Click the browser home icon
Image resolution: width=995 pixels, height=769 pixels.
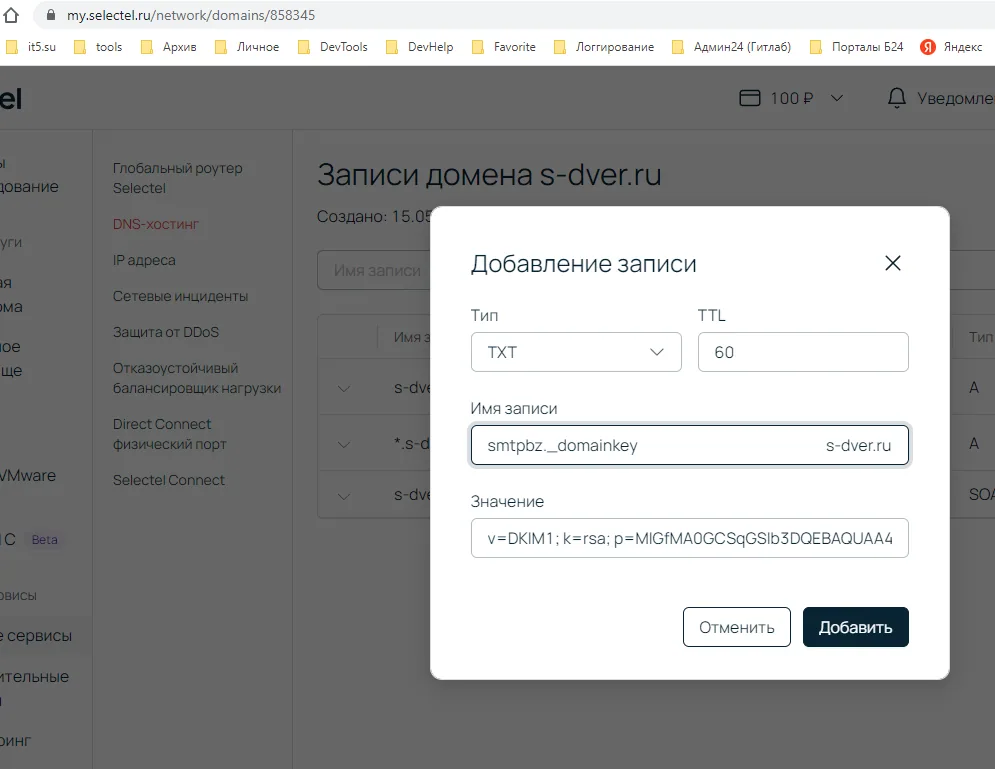(11, 15)
